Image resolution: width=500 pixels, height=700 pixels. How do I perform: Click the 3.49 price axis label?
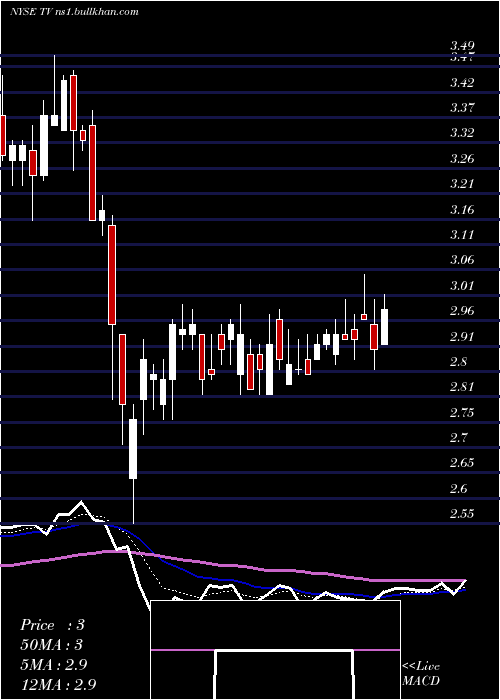[462, 46]
